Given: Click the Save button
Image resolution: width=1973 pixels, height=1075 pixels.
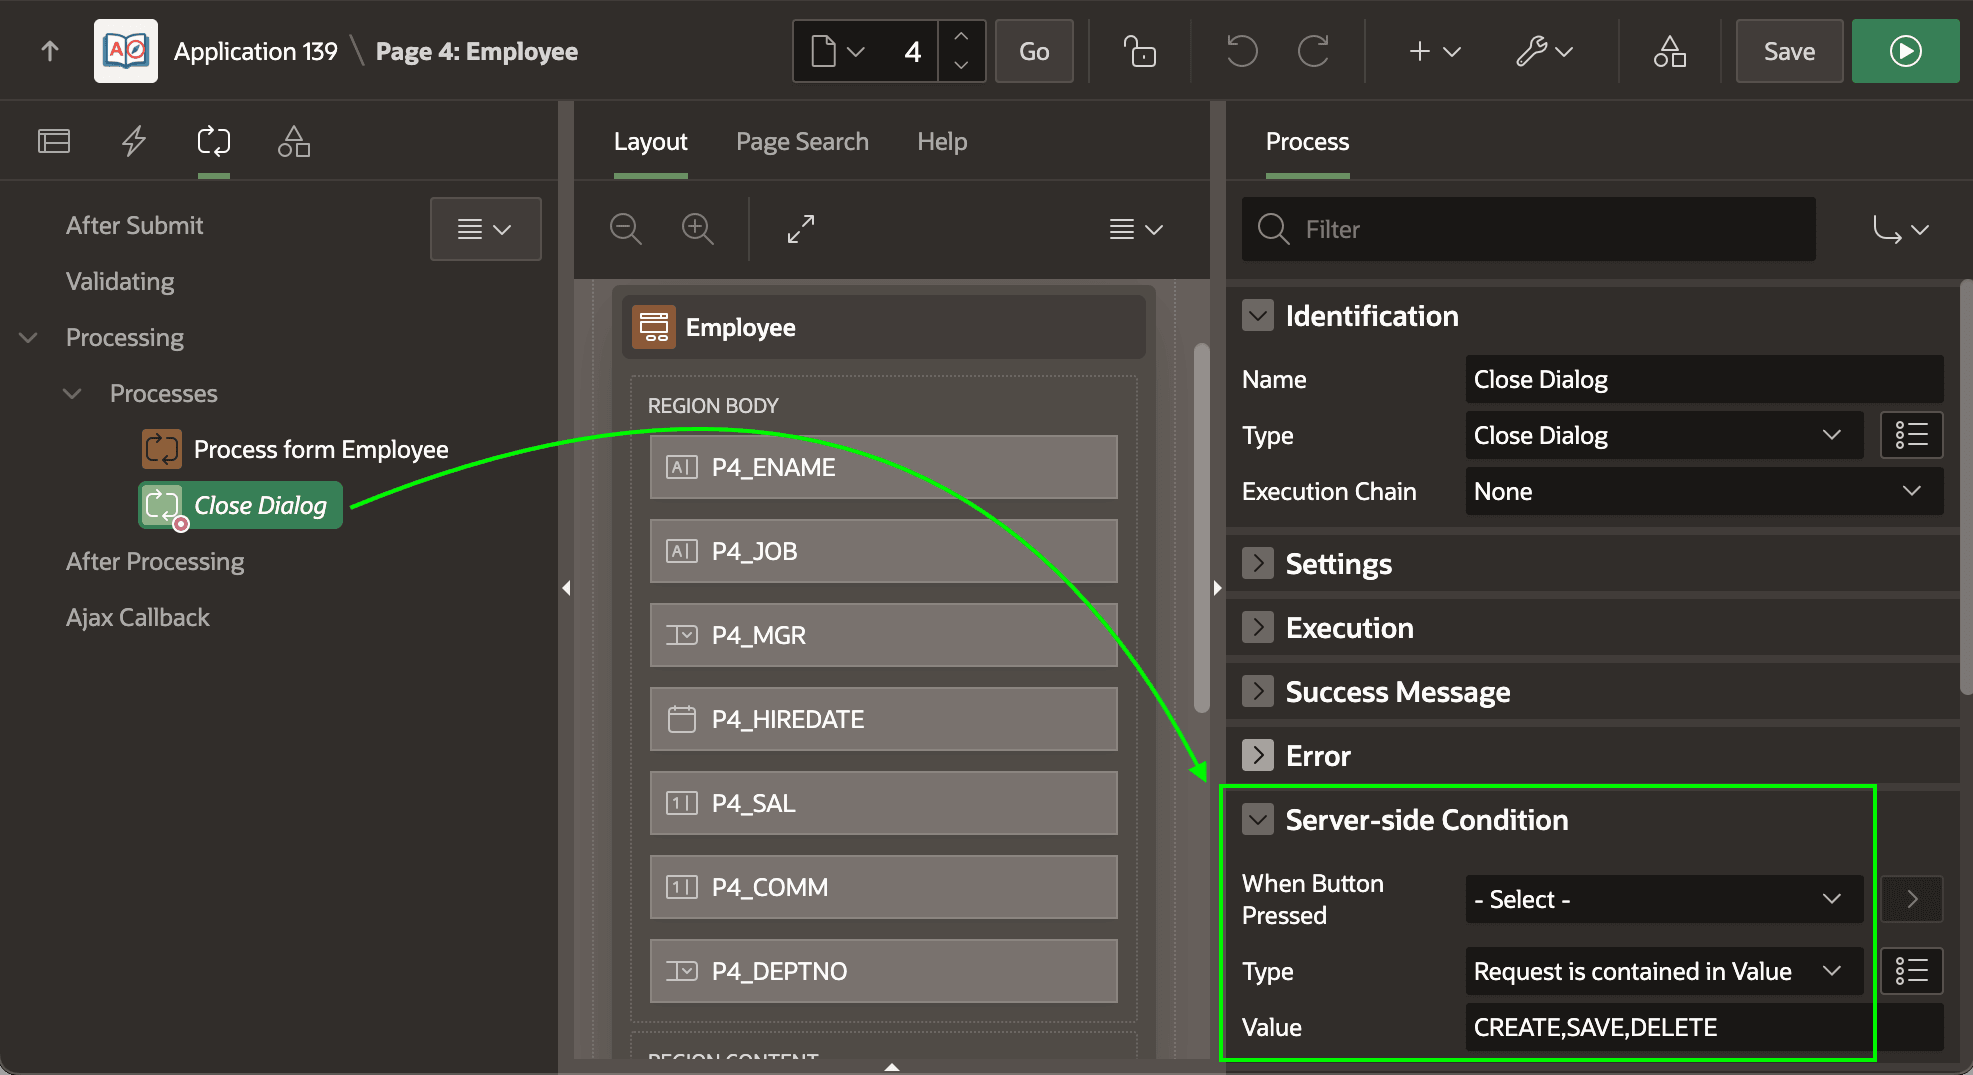Looking at the screenshot, I should (x=1789, y=51).
